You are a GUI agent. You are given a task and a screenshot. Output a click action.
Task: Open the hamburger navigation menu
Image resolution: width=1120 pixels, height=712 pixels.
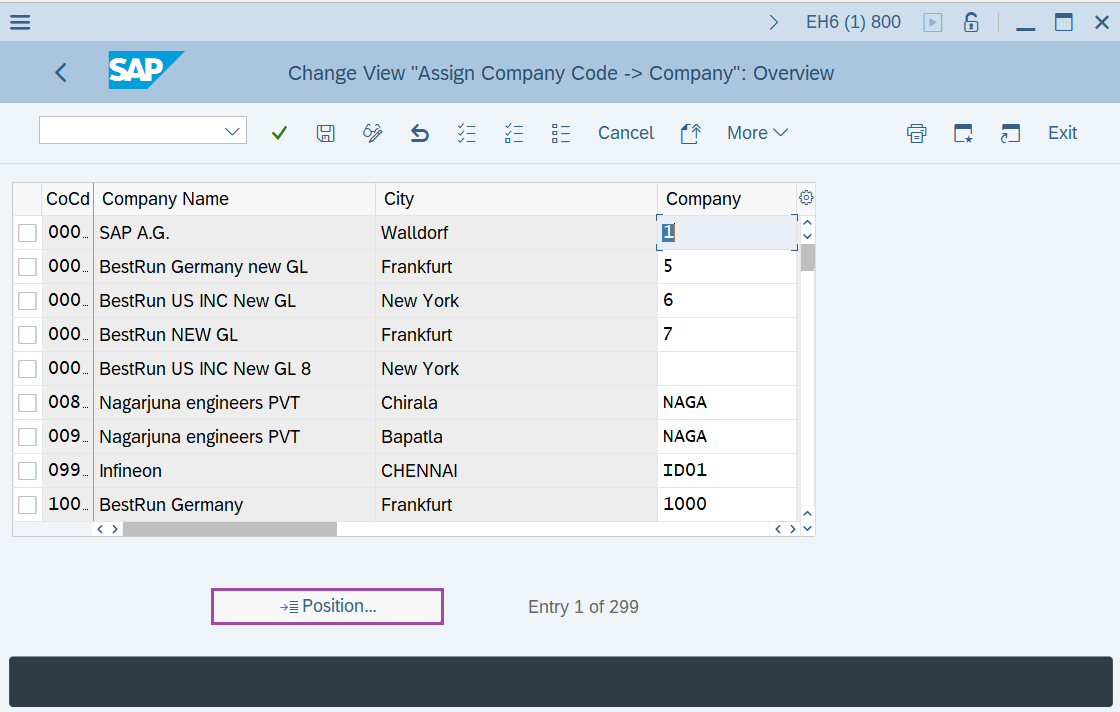20,21
